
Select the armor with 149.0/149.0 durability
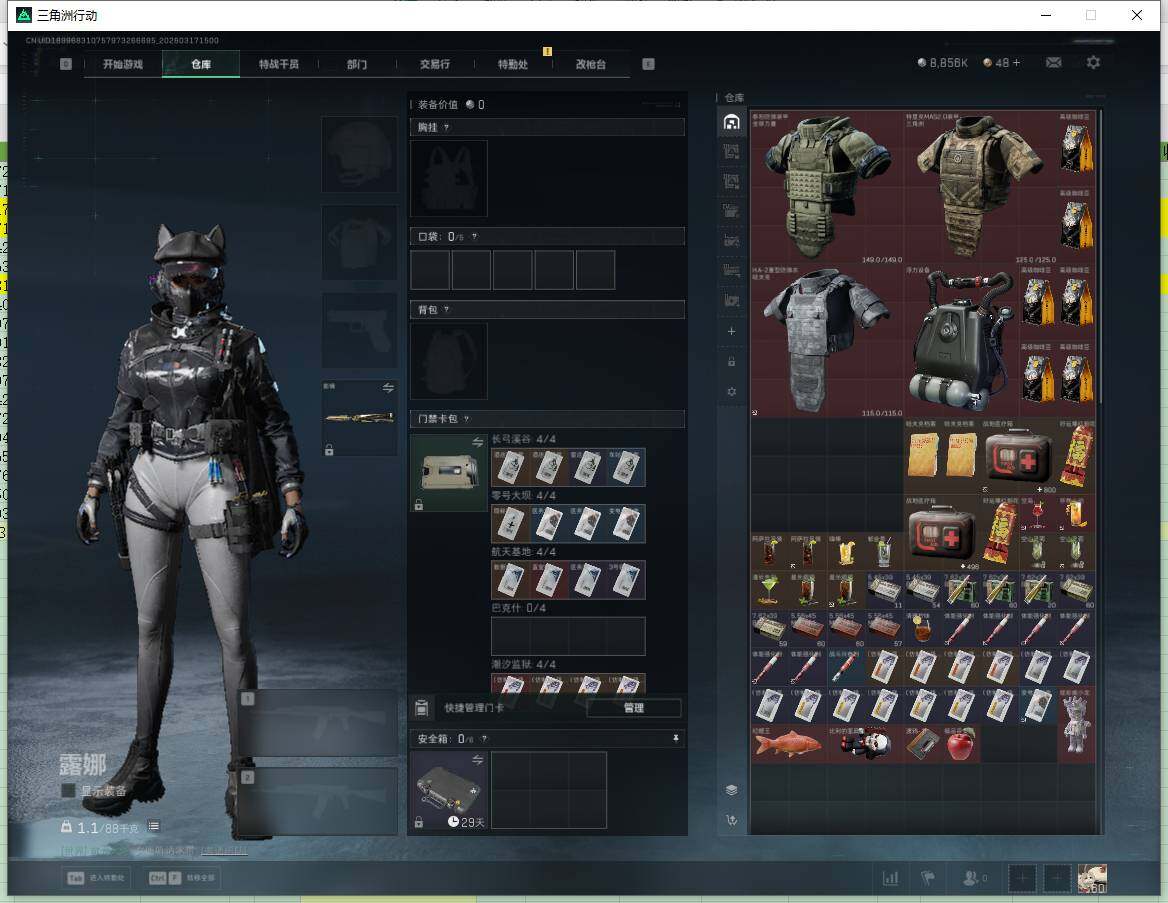(x=828, y=188)
